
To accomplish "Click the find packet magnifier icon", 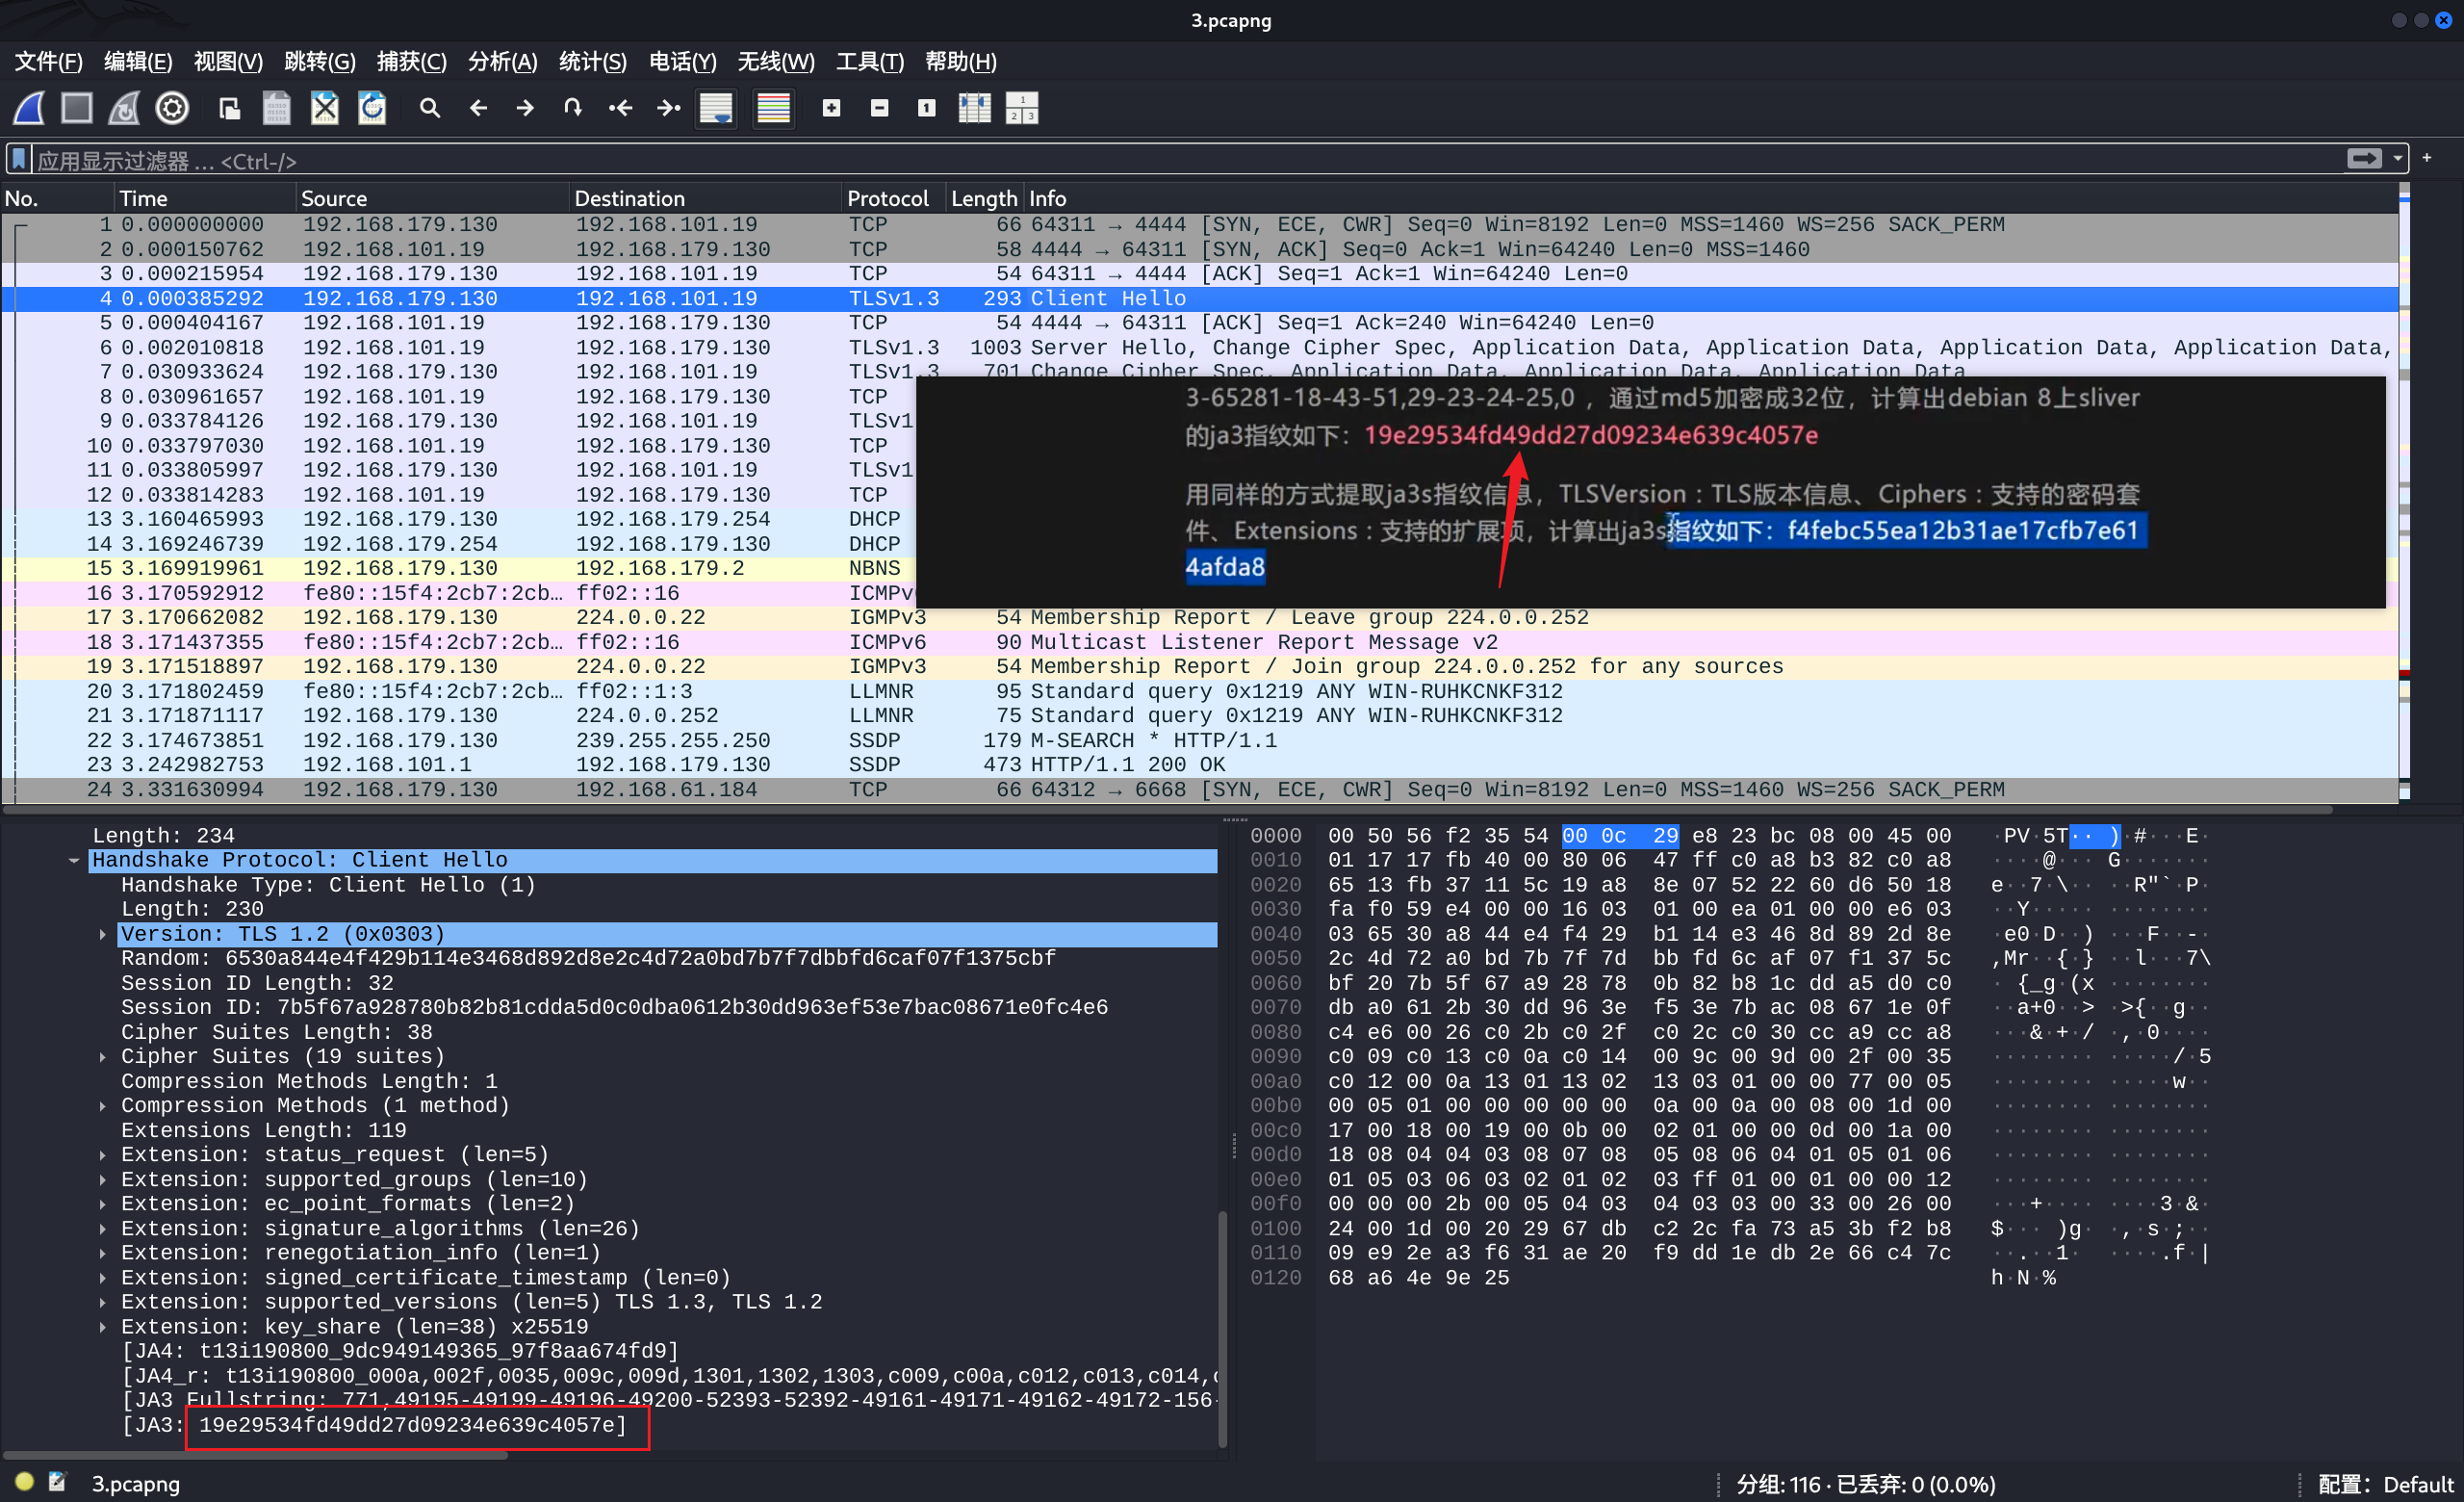I will (430, 108).
